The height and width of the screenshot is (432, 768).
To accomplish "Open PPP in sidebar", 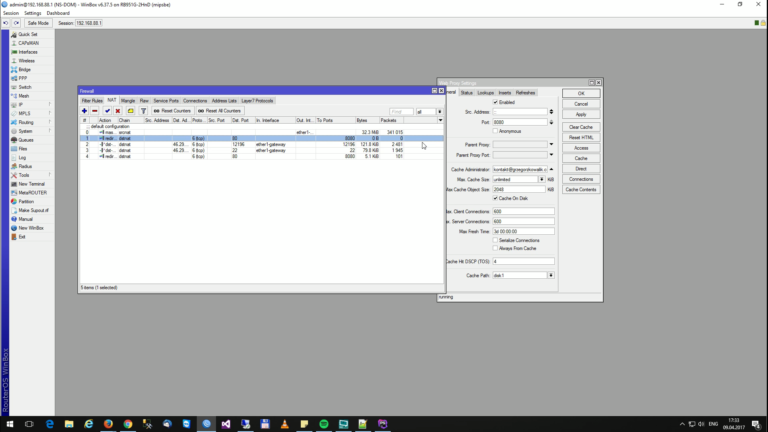I will click(x=23, y=78).
